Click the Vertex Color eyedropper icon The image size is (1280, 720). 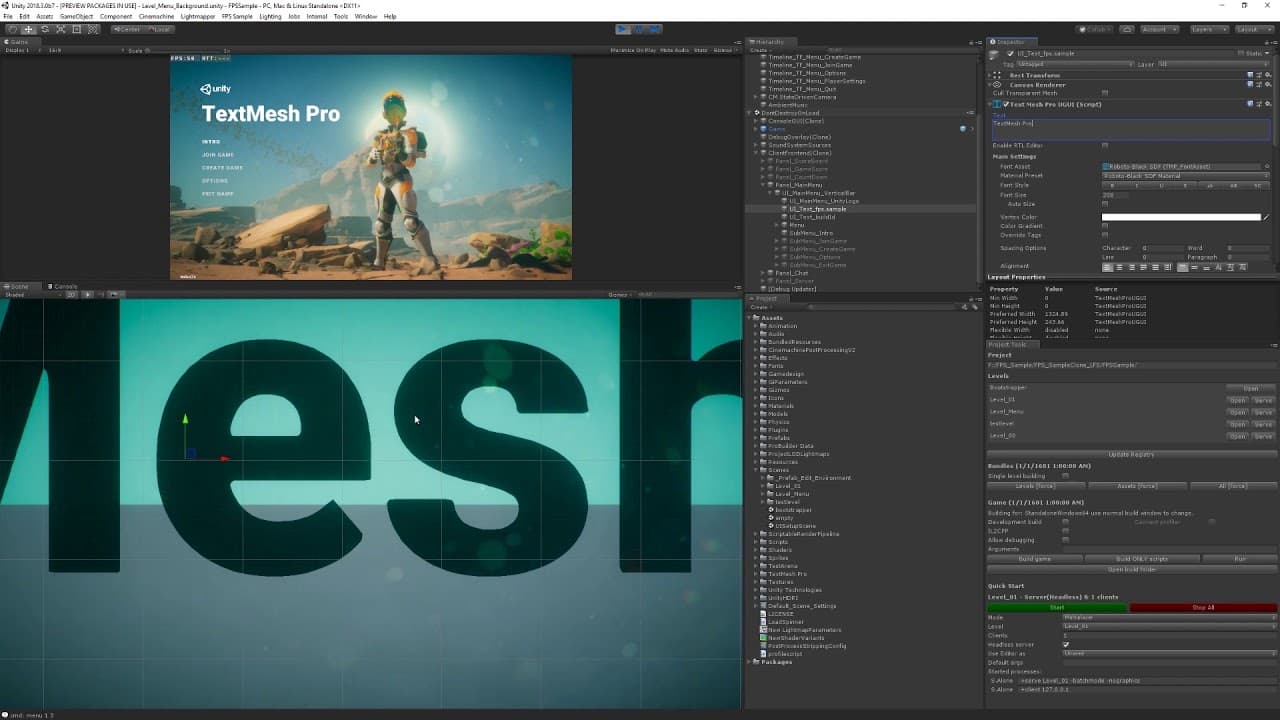[x=1266, y=217]
